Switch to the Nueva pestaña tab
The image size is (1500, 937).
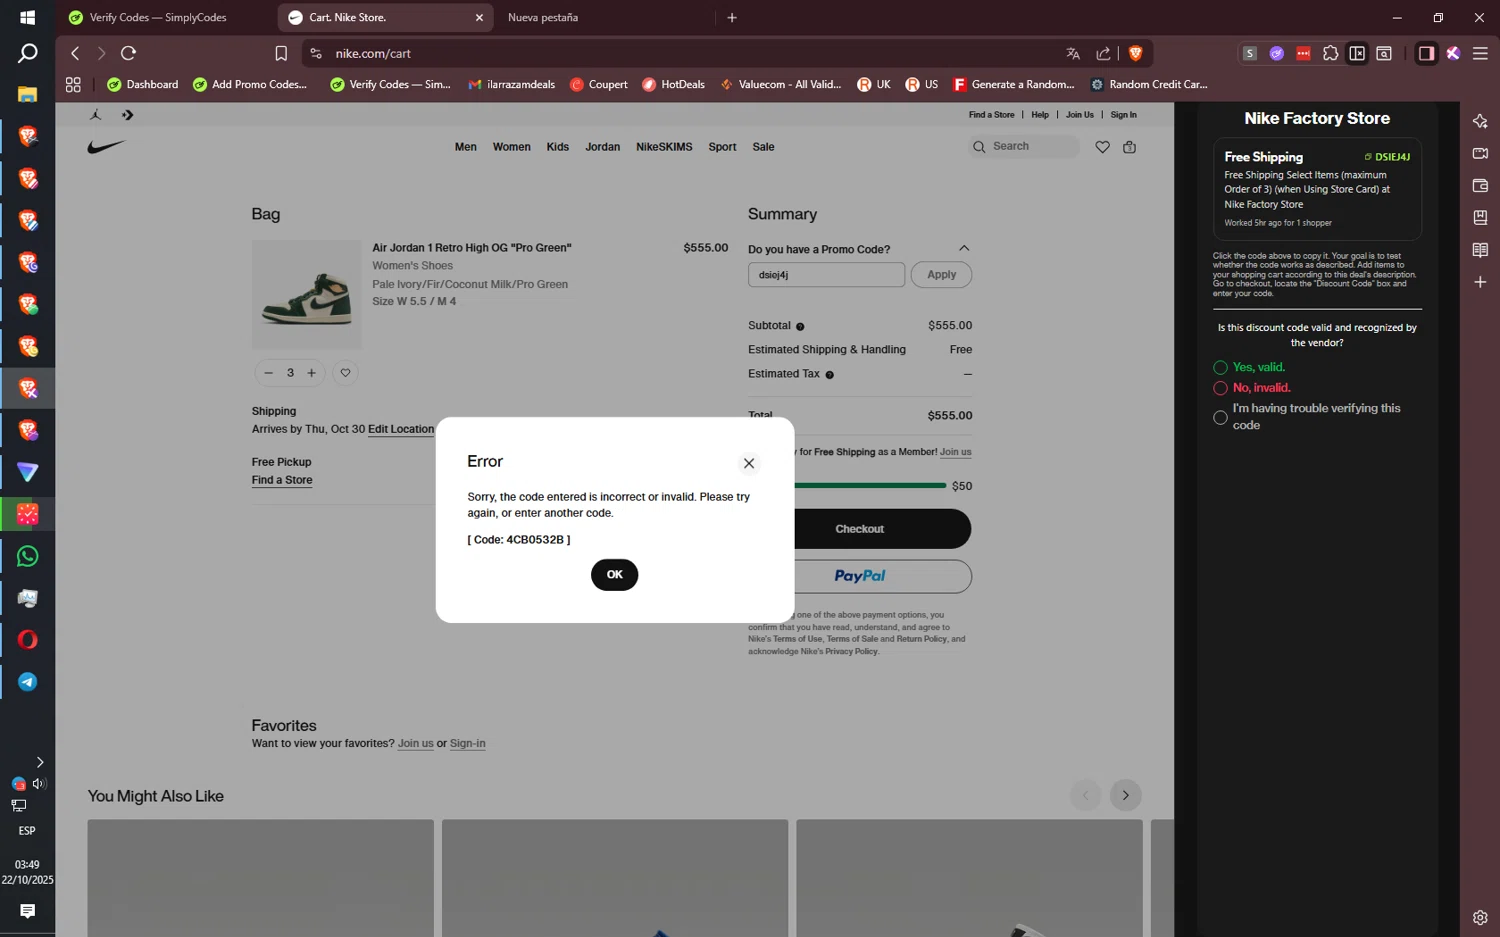(x=543, y=17)
